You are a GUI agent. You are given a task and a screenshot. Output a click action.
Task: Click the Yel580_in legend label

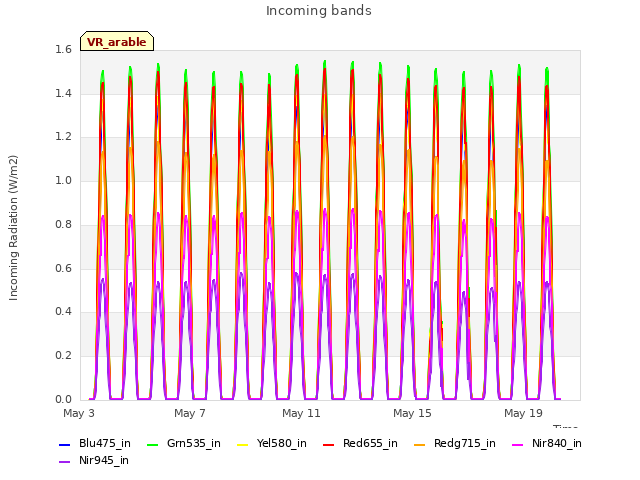click(282, 443)
